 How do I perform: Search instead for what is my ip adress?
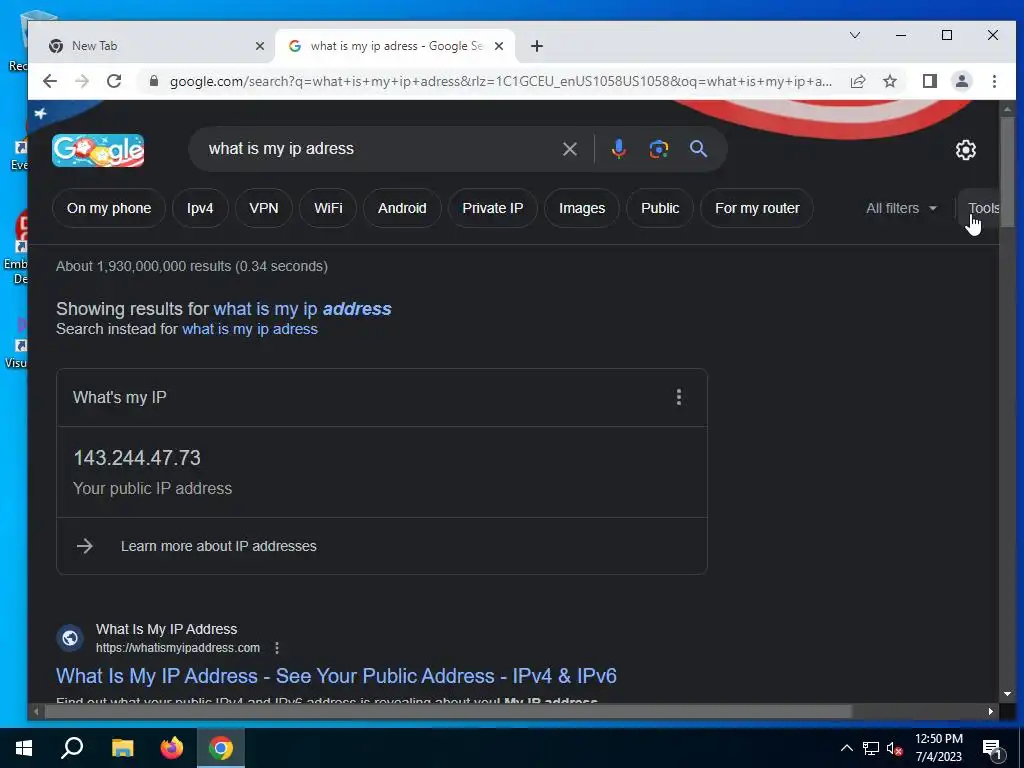click(249, 329)
